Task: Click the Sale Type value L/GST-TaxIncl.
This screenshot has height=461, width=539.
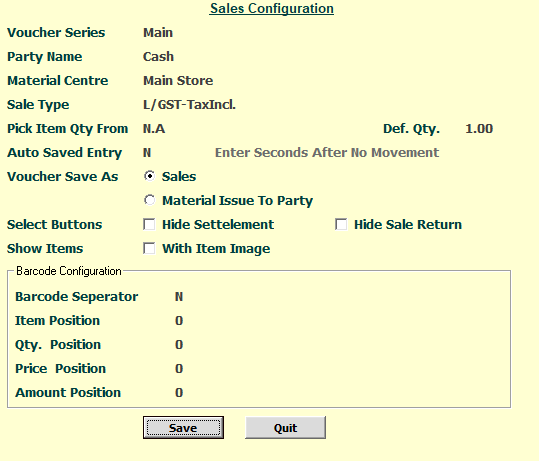Action: 189,105
